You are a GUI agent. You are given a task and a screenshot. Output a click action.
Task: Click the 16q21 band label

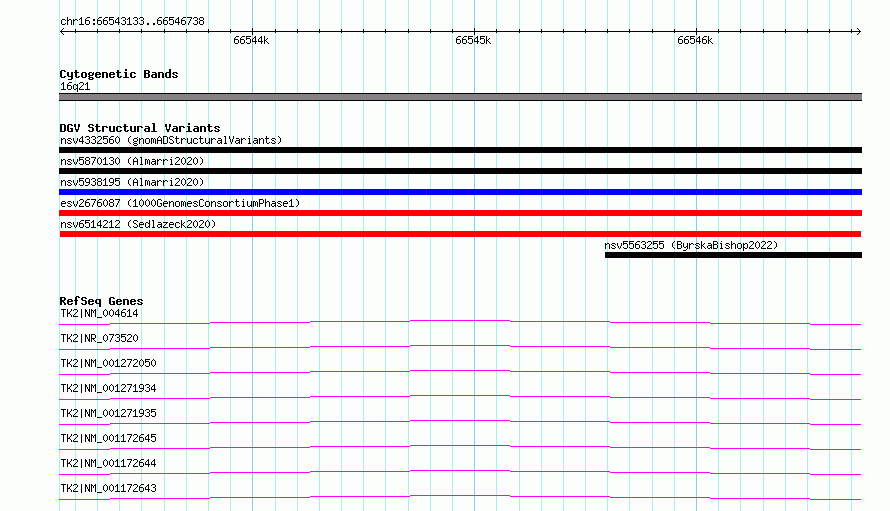pyautogui.click(x=75, y=86)
